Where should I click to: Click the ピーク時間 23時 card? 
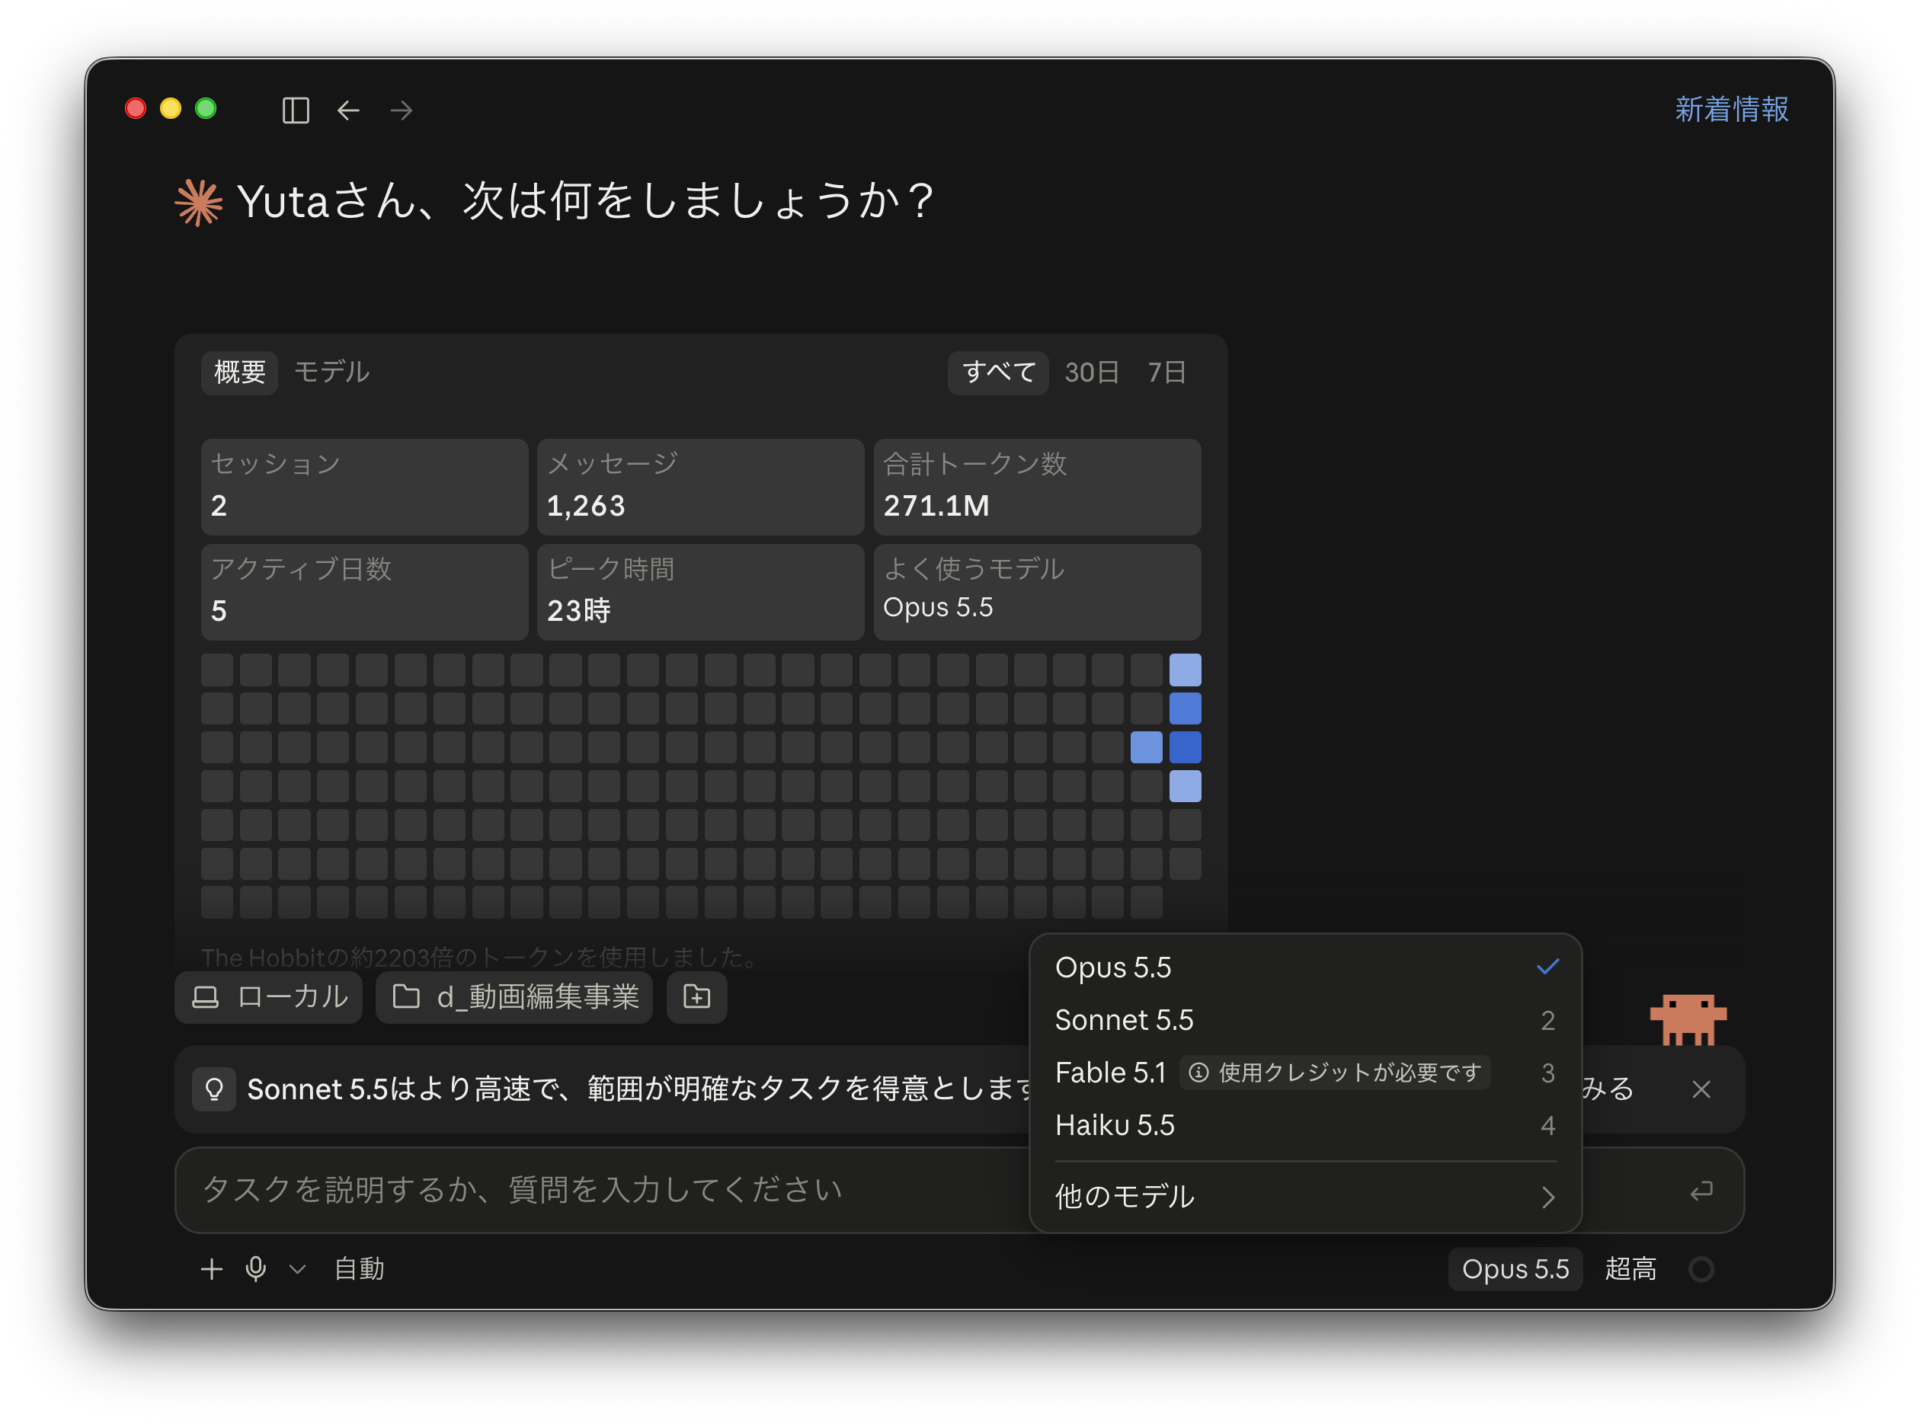tap(700, 592)
